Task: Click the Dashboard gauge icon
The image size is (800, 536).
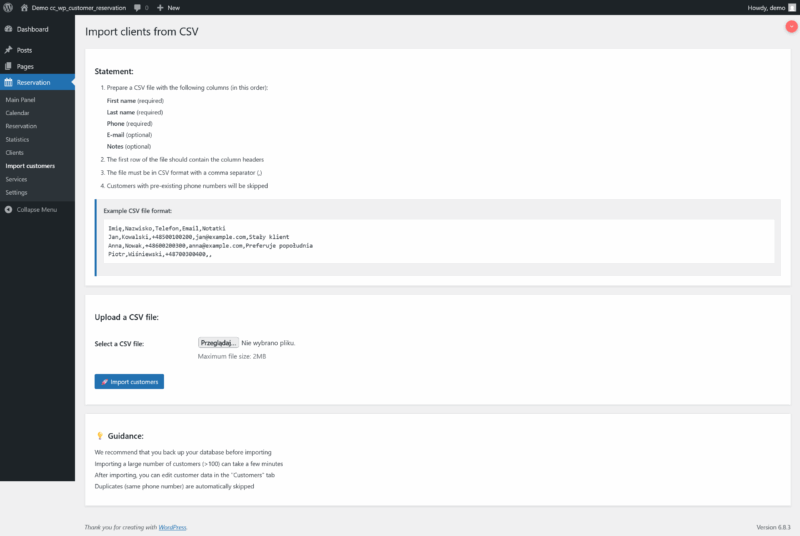Action: pyautogui.click(x=9, y=29)
